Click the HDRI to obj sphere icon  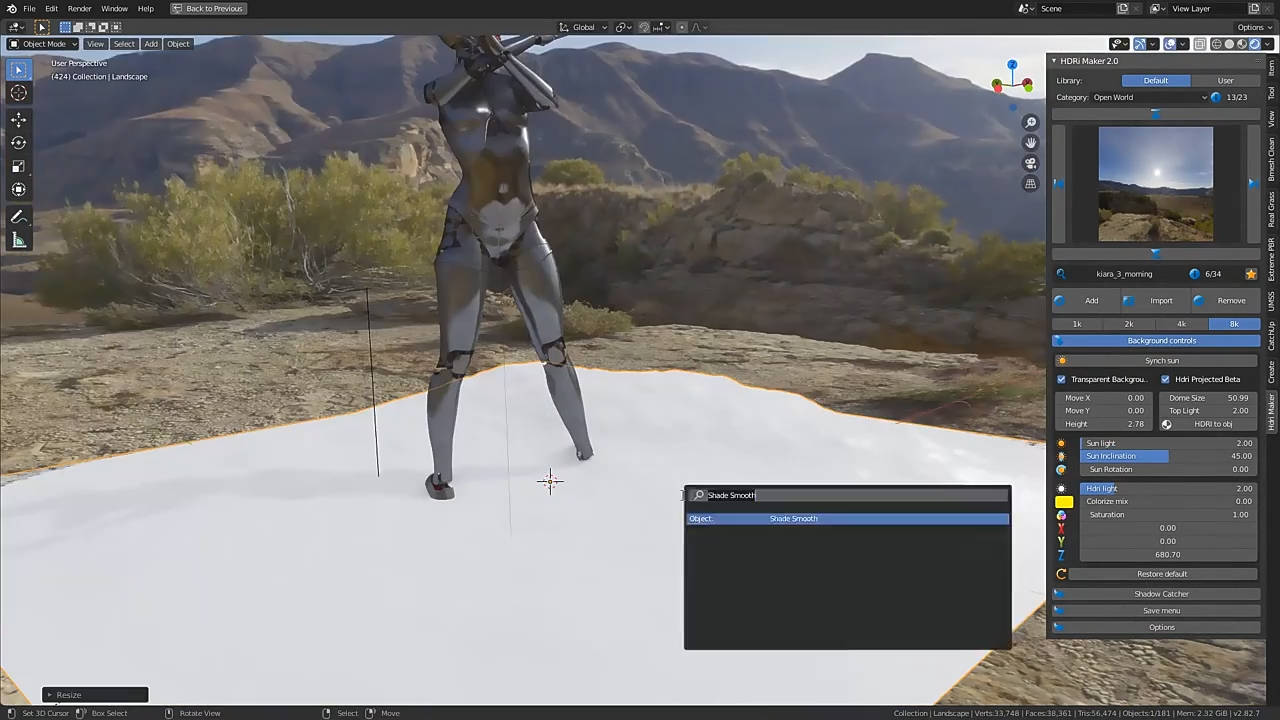[x=1166, y=424]
